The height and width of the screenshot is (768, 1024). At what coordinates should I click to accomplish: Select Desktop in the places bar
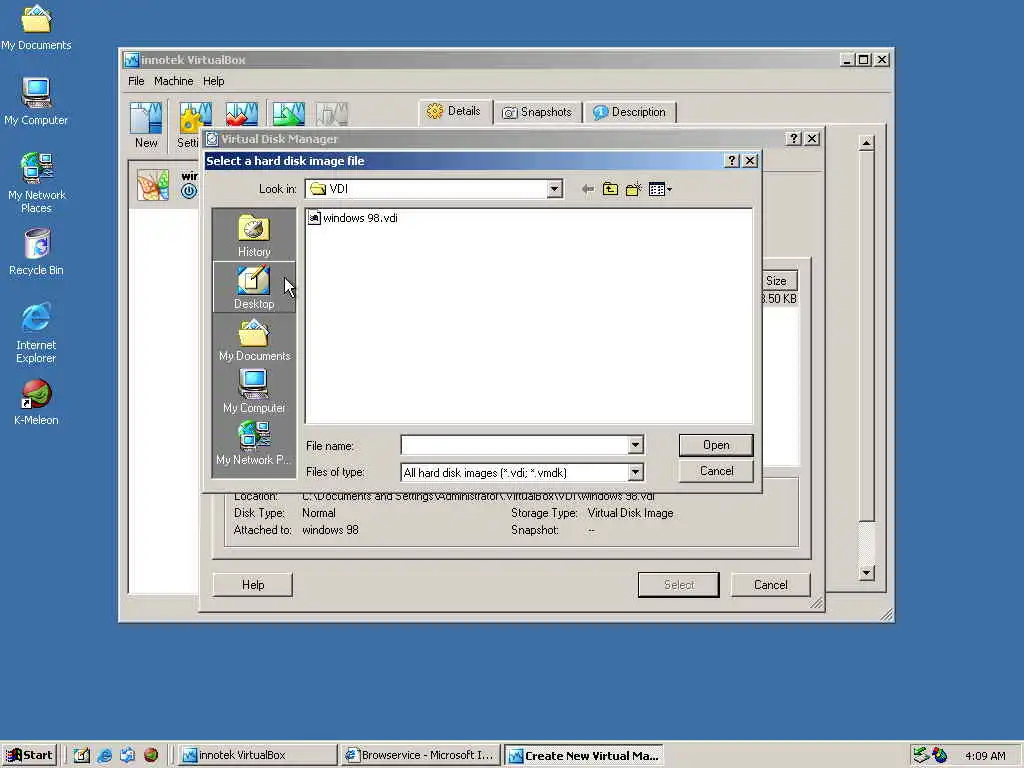[254, 287]
